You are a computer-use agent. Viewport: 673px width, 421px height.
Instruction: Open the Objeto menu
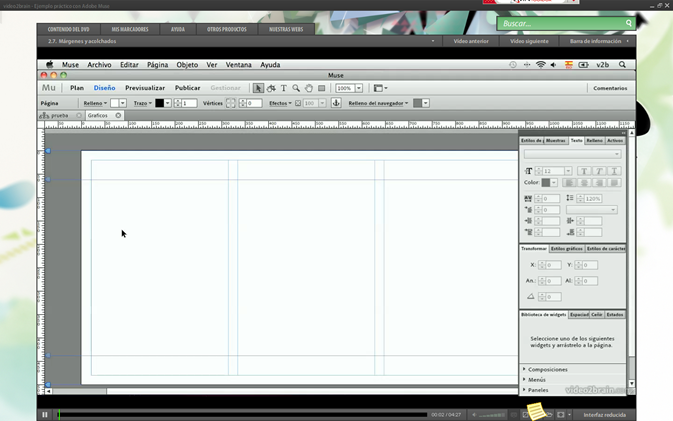(x=187, y=65)
